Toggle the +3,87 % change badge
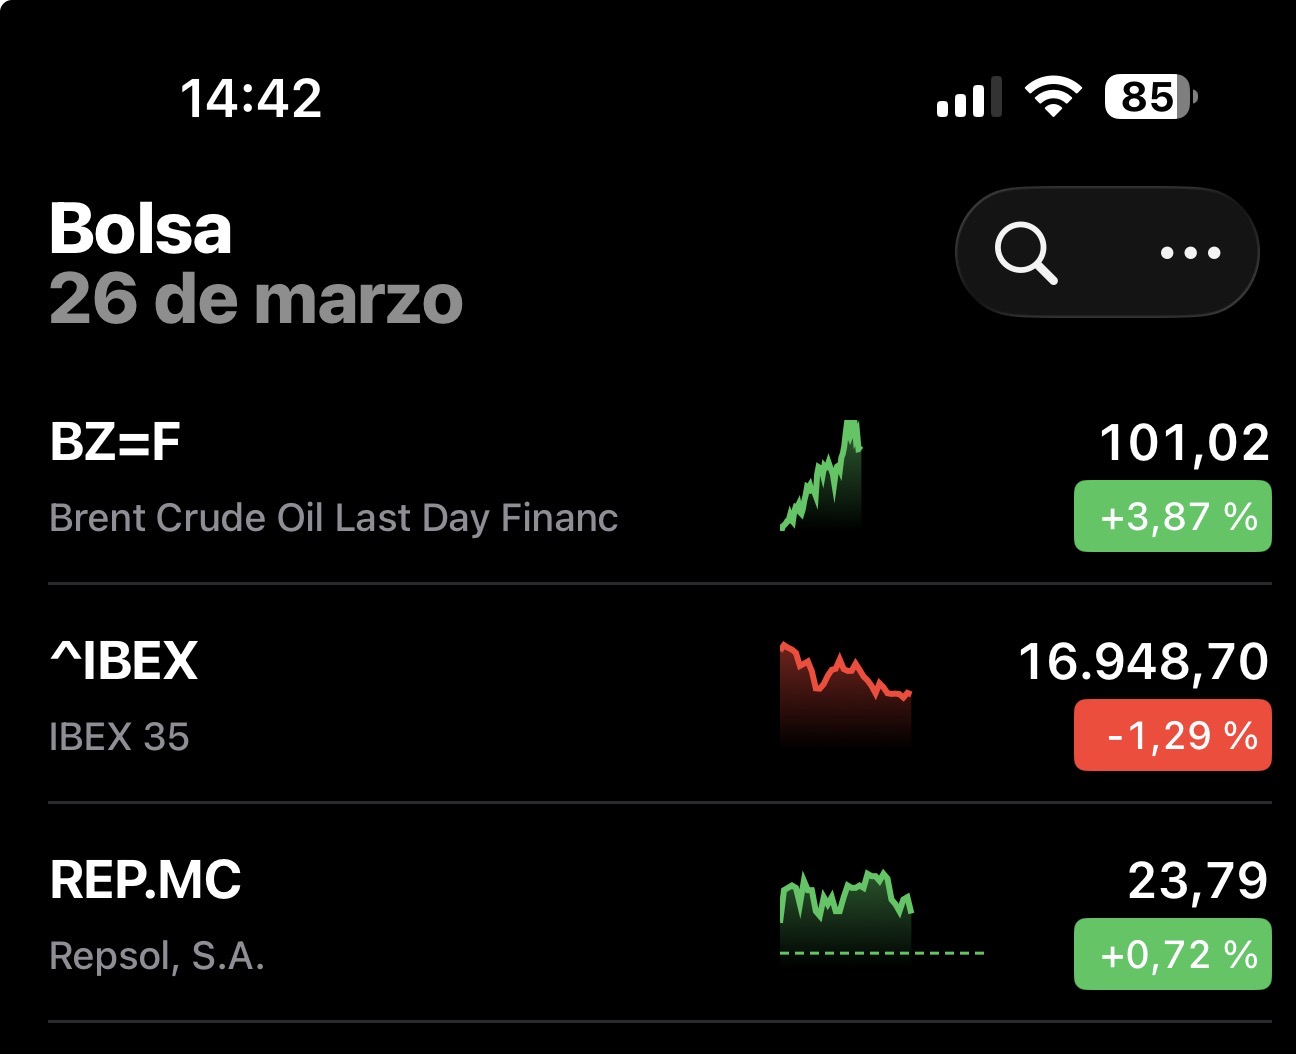 coord(1172,516)
